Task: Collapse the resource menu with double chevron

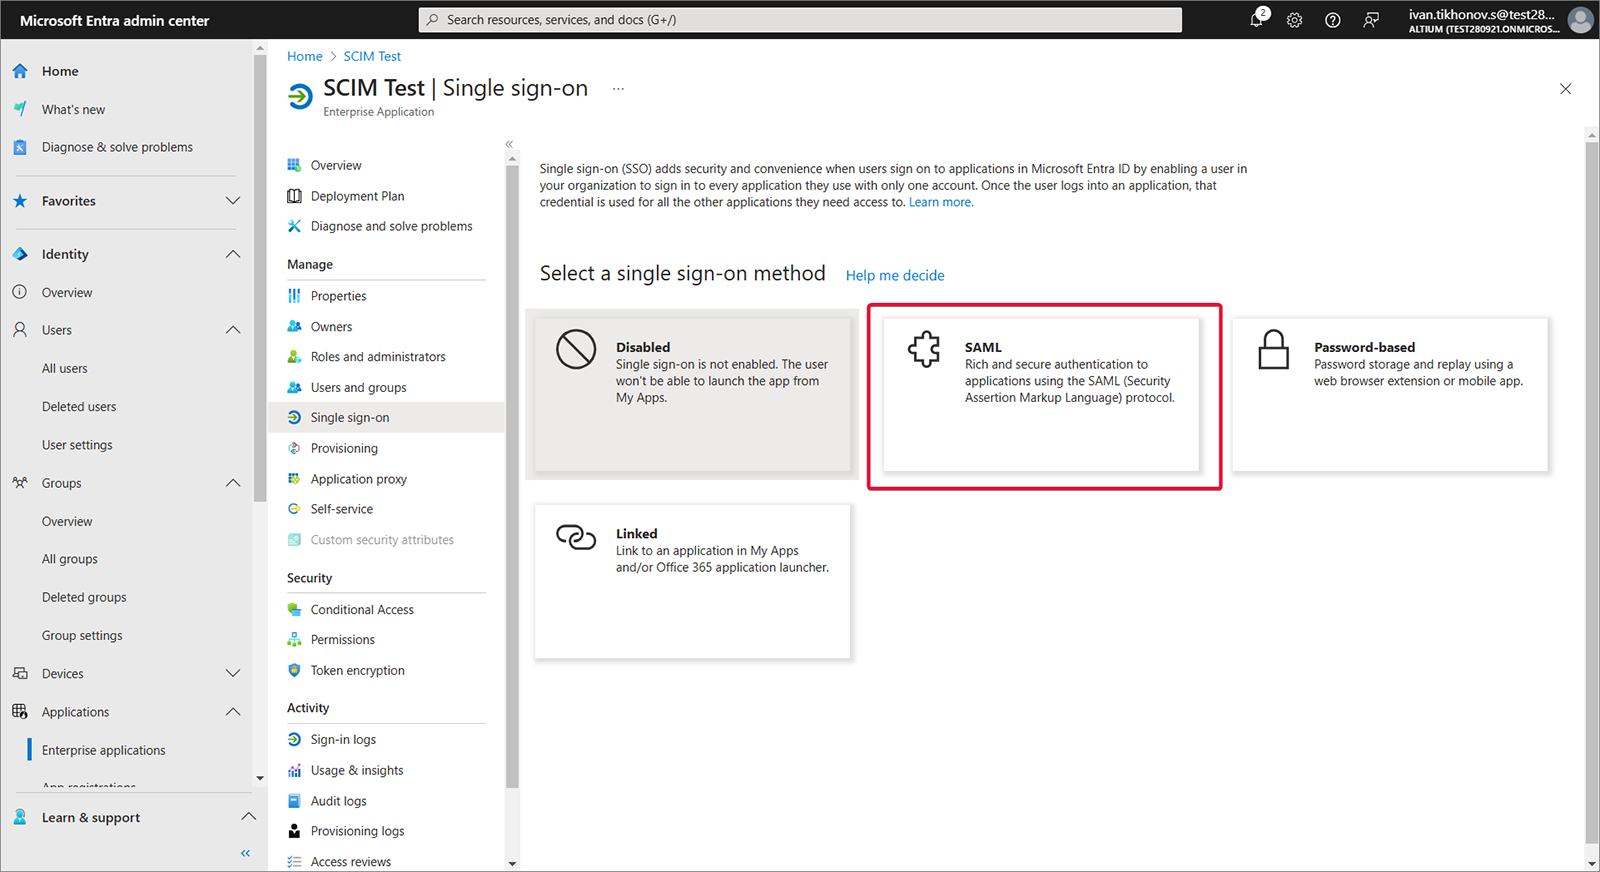Action: coord(509,144)
